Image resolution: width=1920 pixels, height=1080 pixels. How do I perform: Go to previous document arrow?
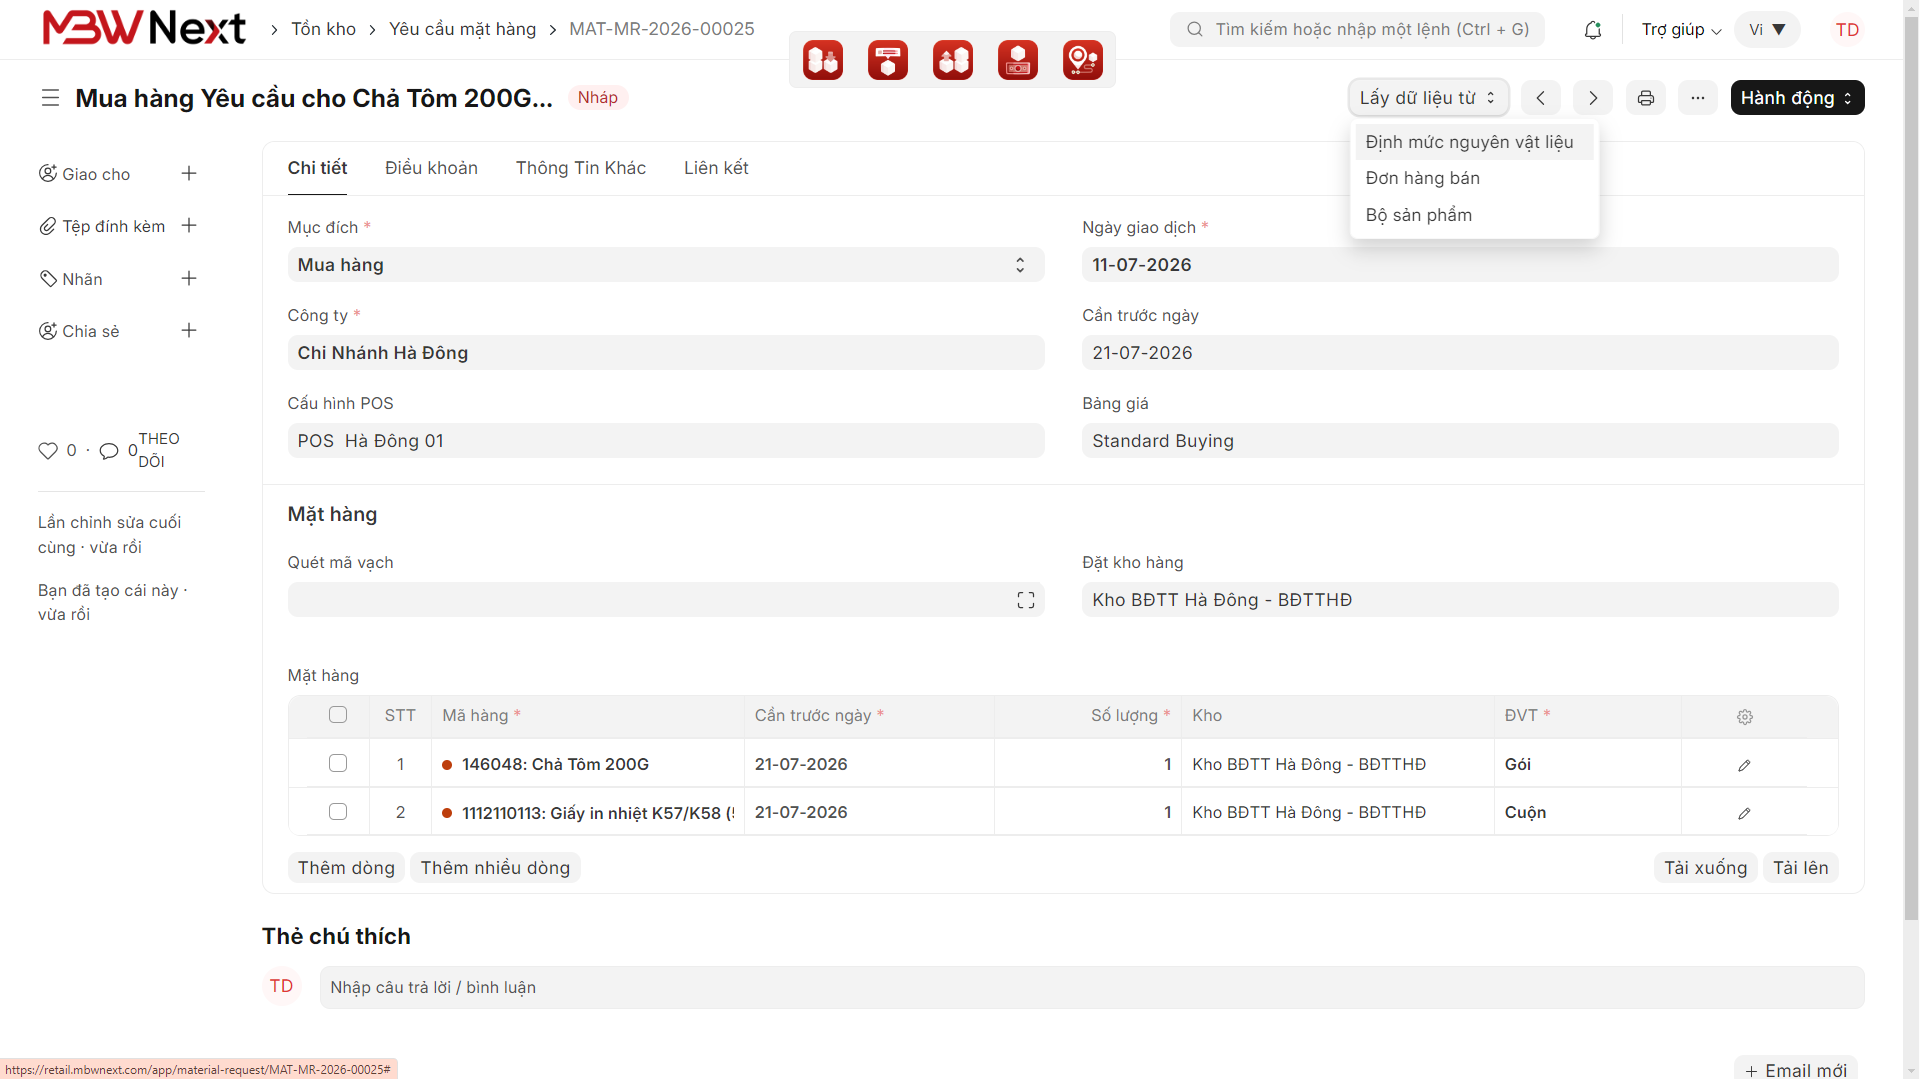point(1541,98)
